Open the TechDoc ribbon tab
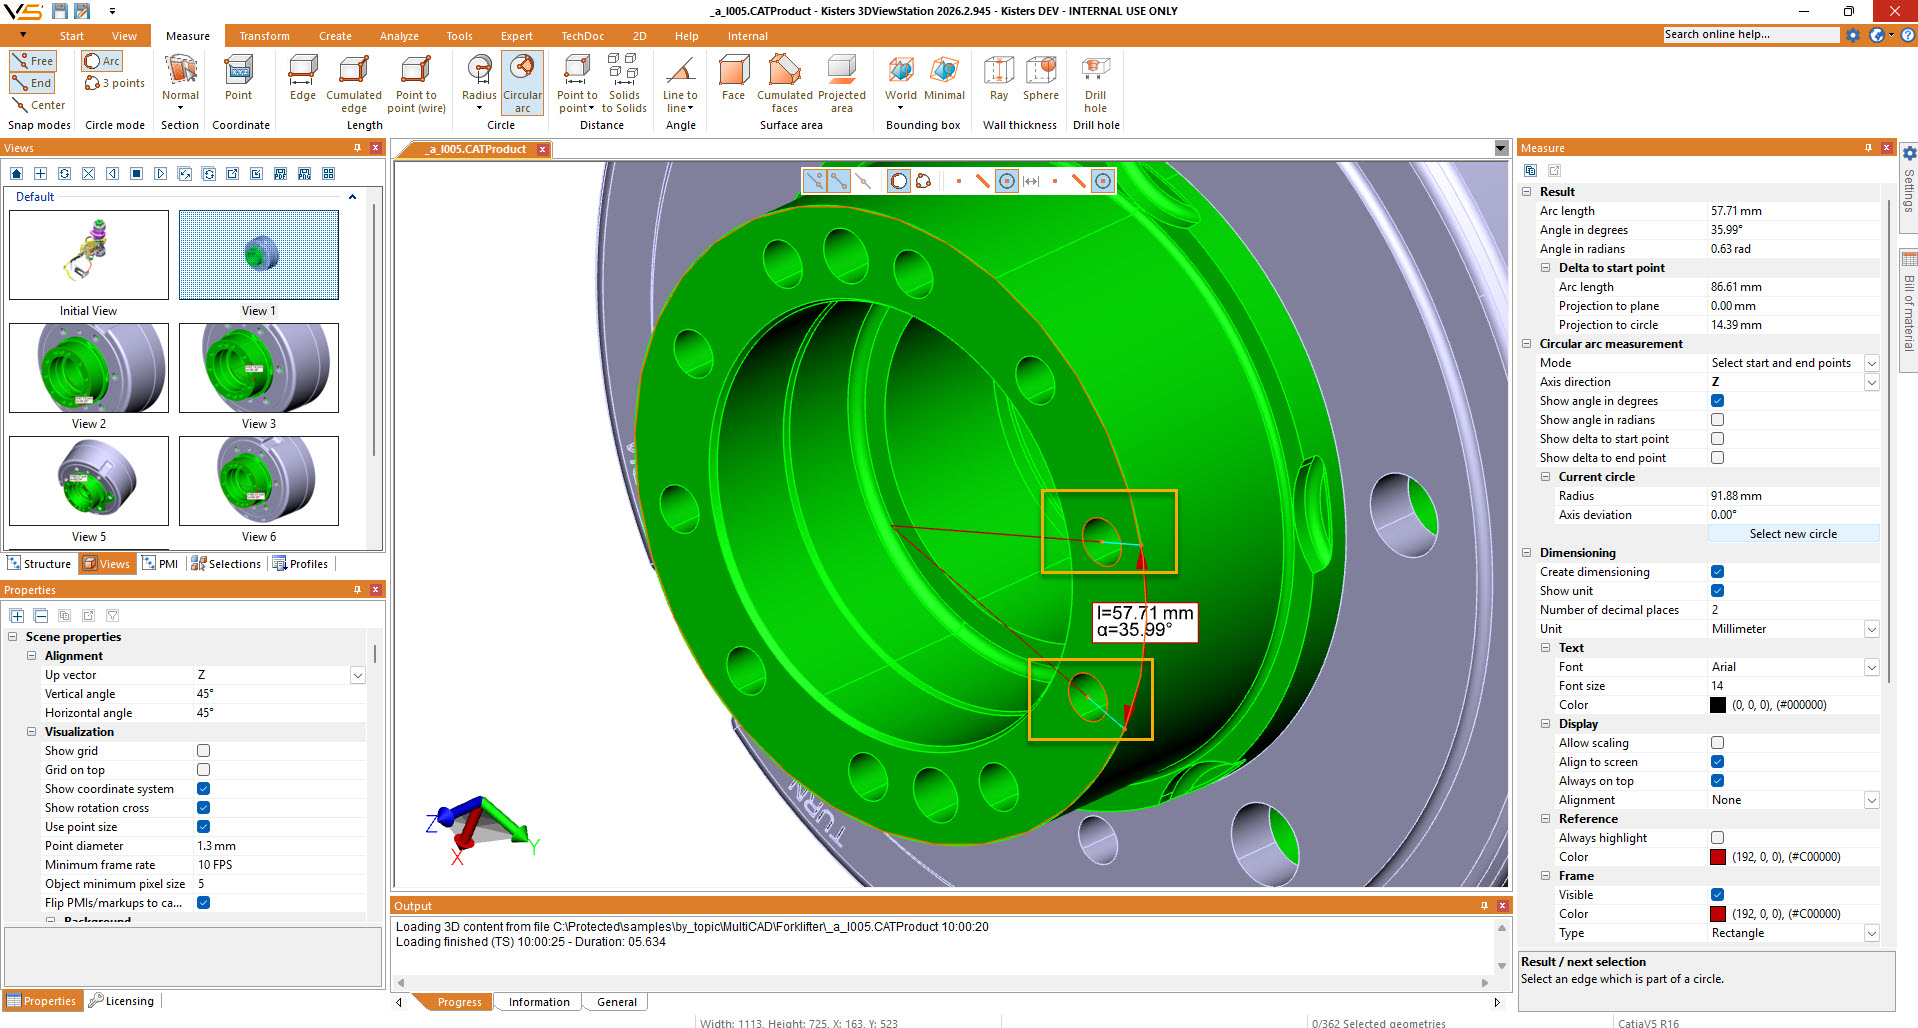The width and height of the screenshot is (1918, 1028). click(582, 36)
